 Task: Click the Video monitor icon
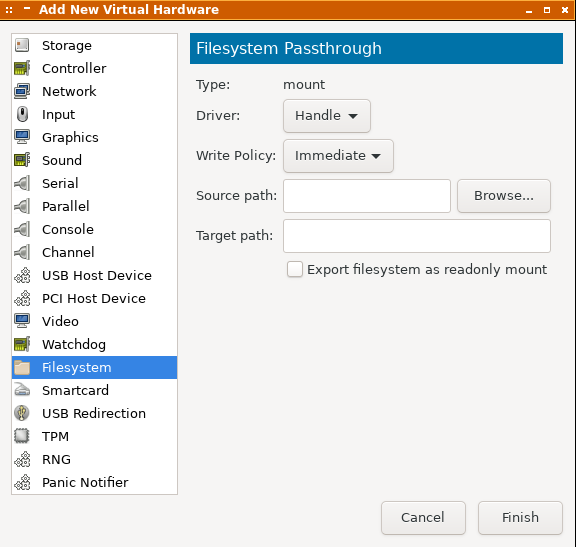[x=22, y=321]
